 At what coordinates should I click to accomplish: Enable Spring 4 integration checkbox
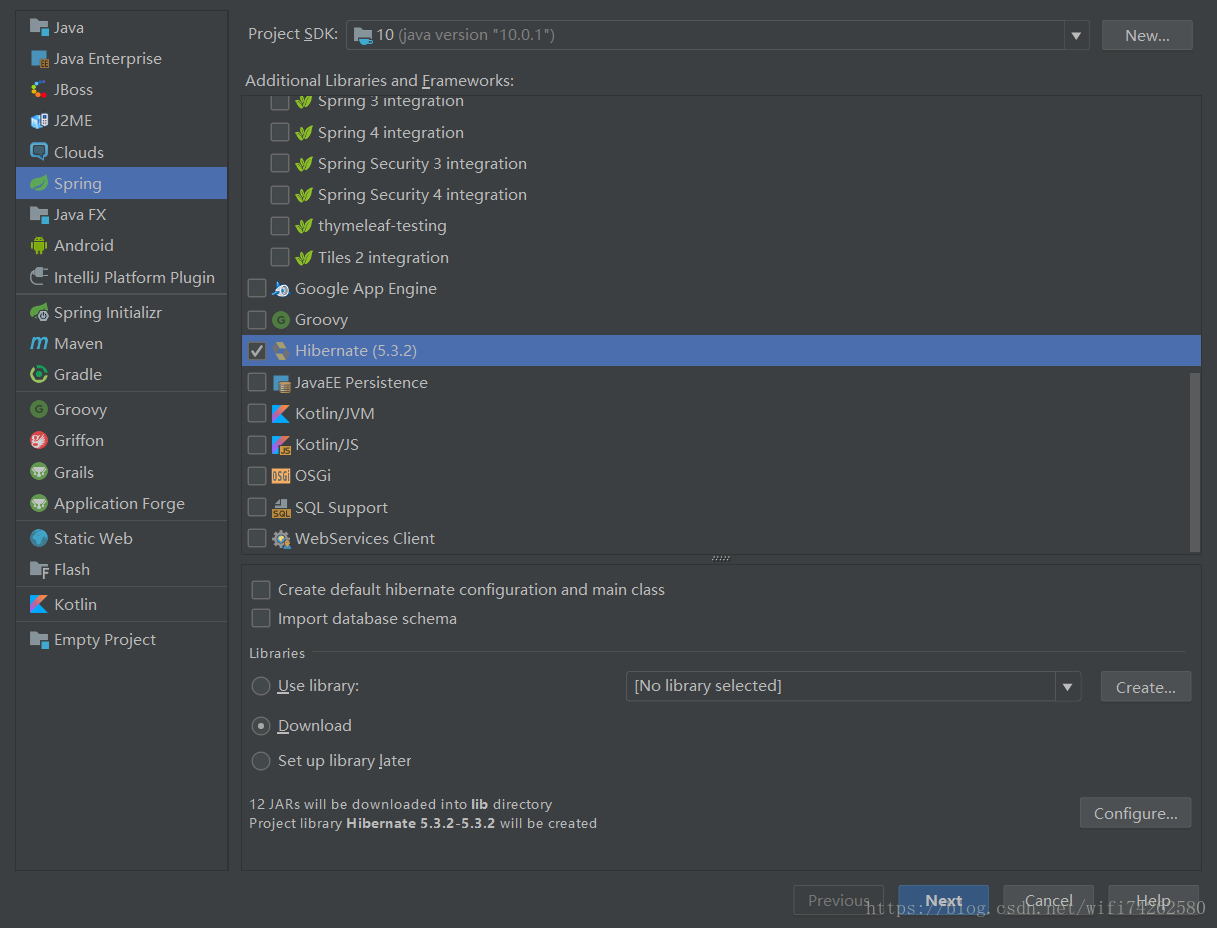[x=280, y=132]
